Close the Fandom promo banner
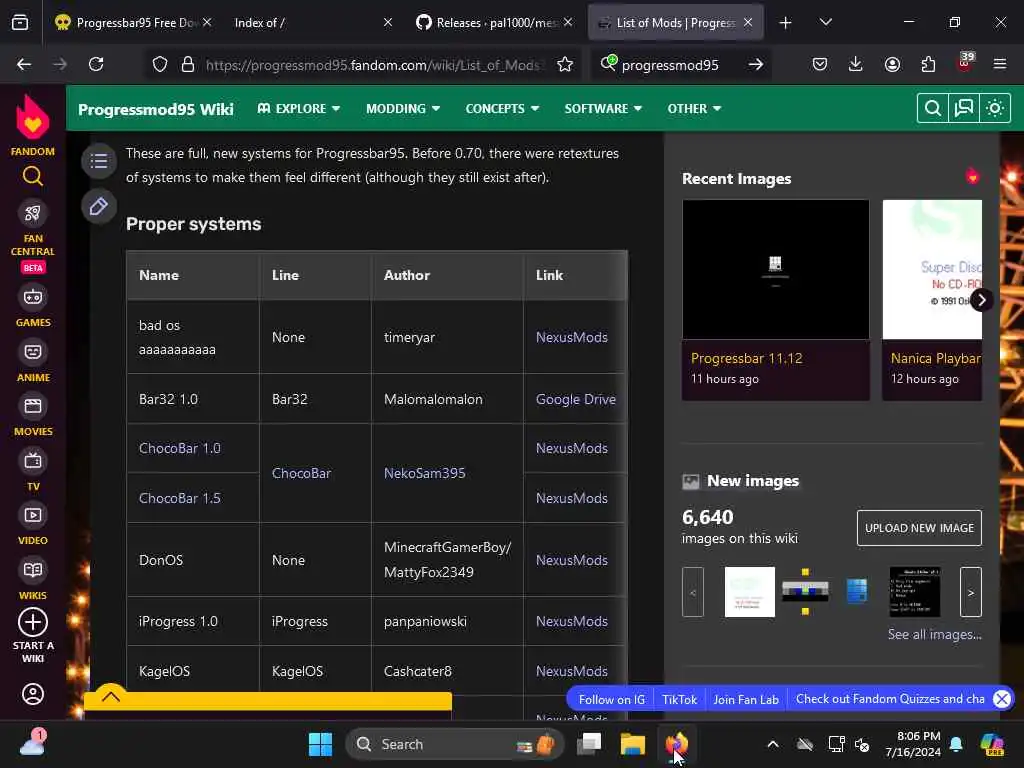This screenshot has height=768, width=1024. [x=1002, y=699]
